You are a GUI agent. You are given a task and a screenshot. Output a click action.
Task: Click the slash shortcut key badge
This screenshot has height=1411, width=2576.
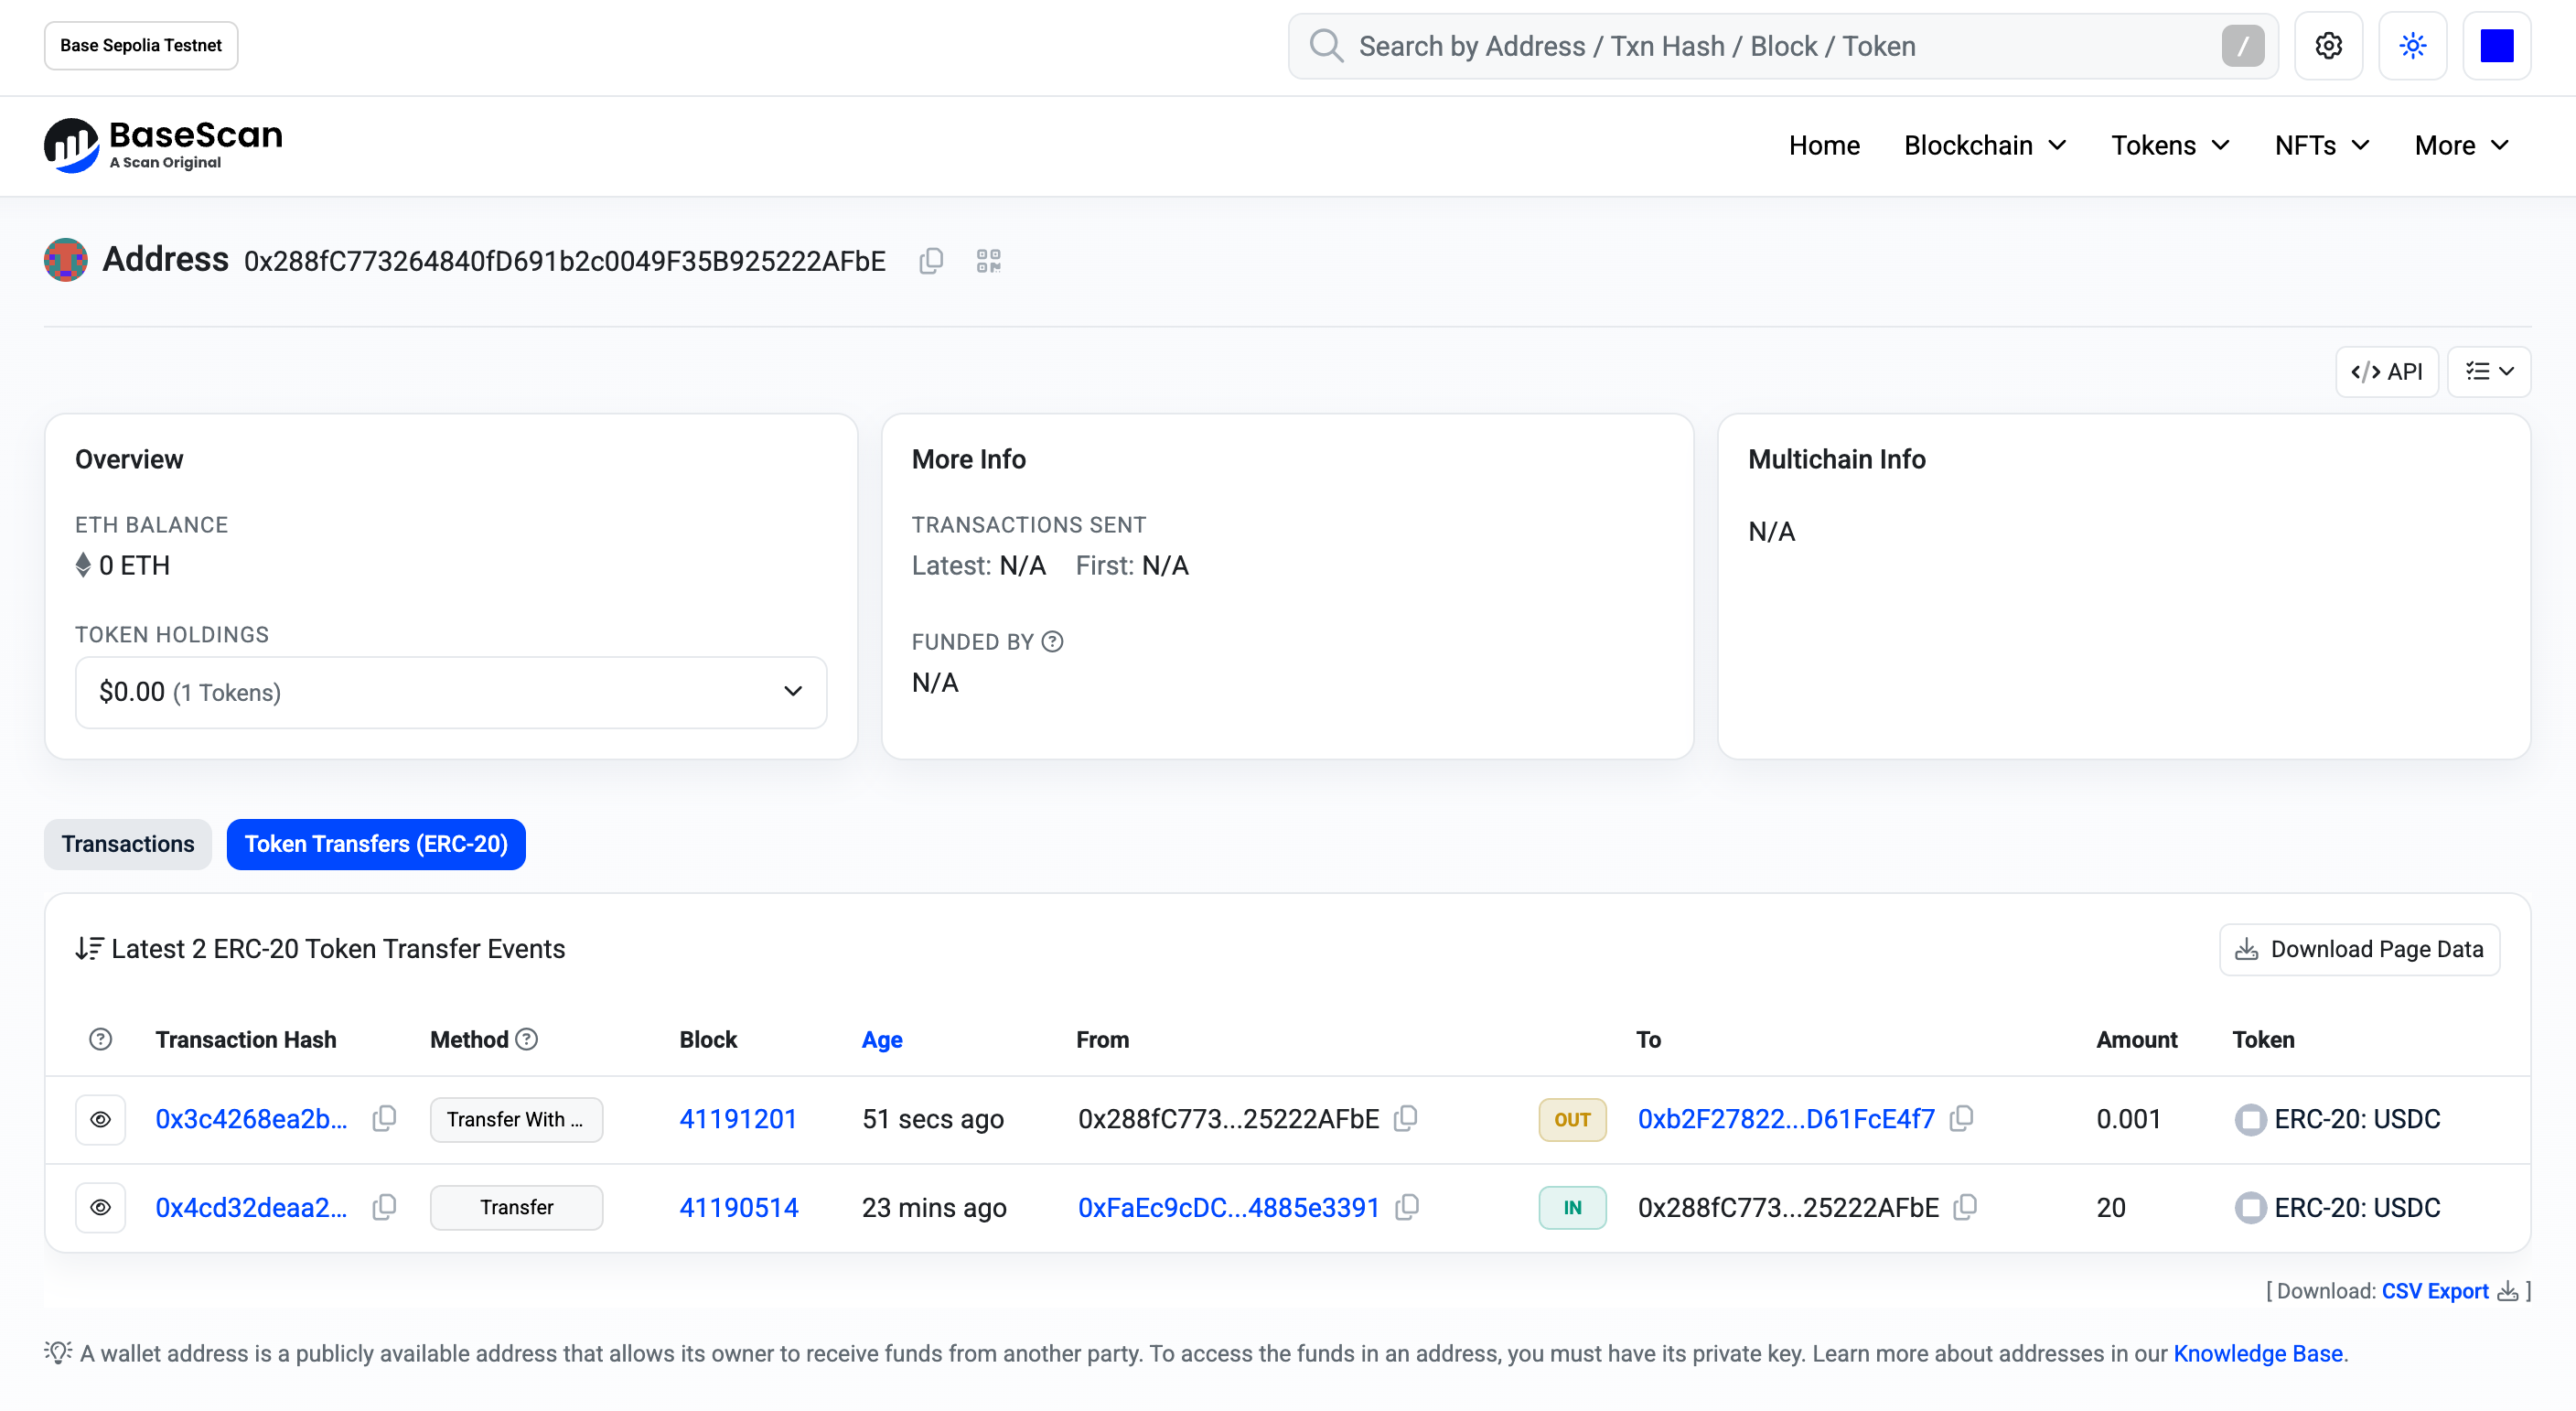coord(2242,46)
